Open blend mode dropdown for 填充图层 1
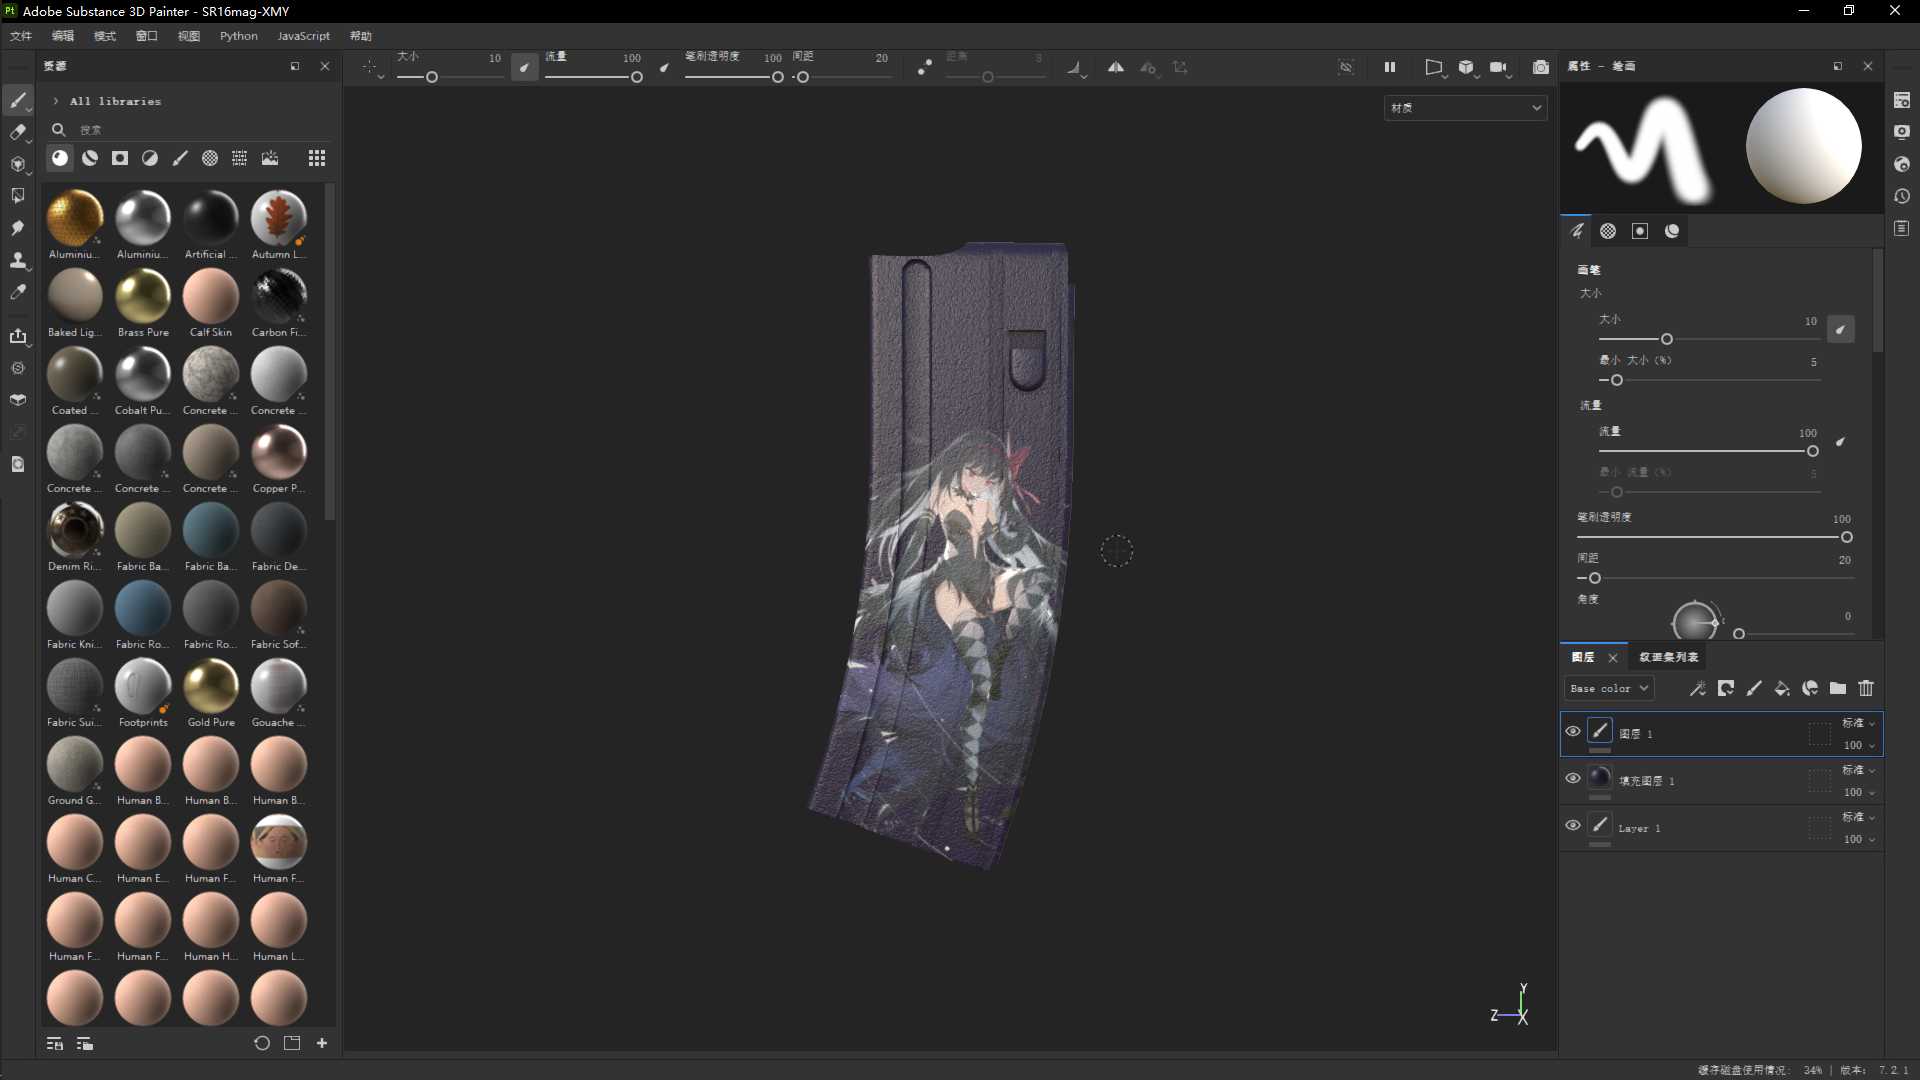1920x1080 pixels. coord(1859,770)
